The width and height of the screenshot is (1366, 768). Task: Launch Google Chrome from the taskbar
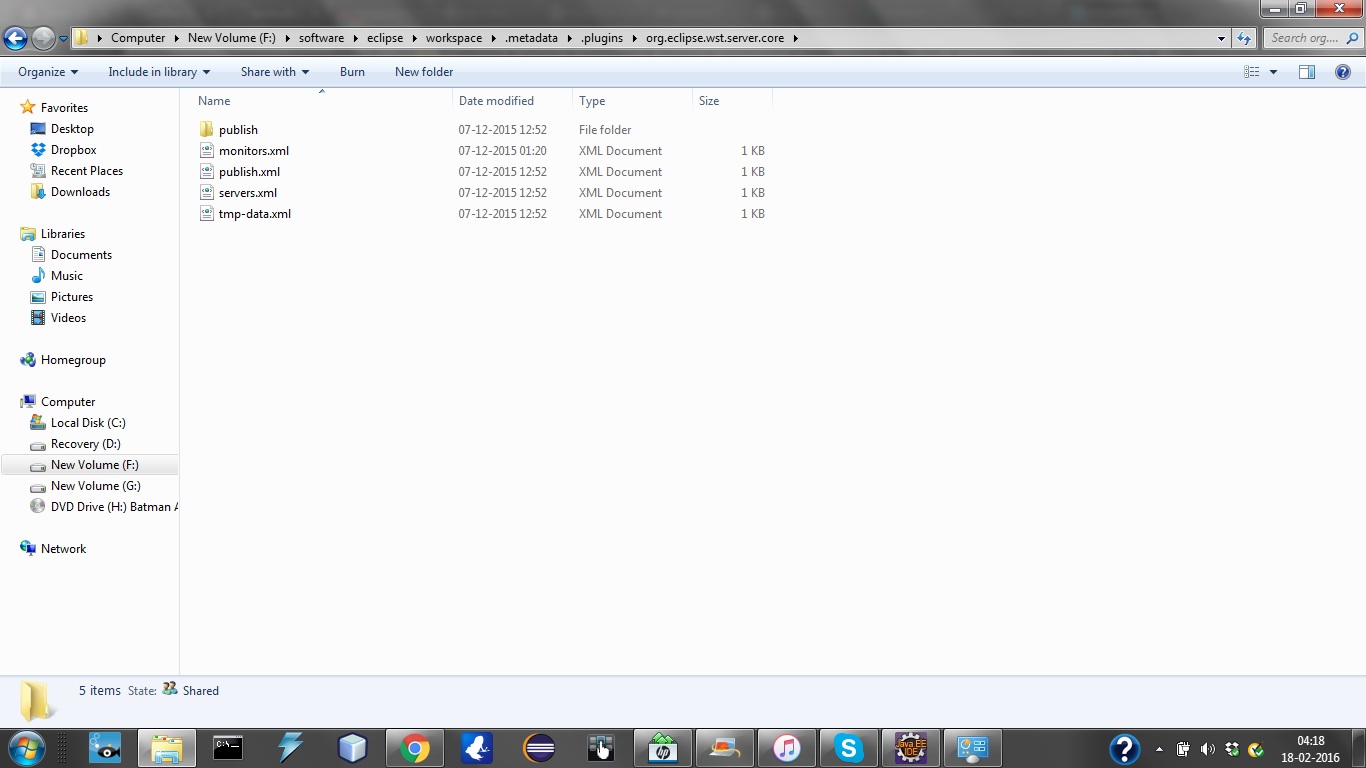pos(414,748)
